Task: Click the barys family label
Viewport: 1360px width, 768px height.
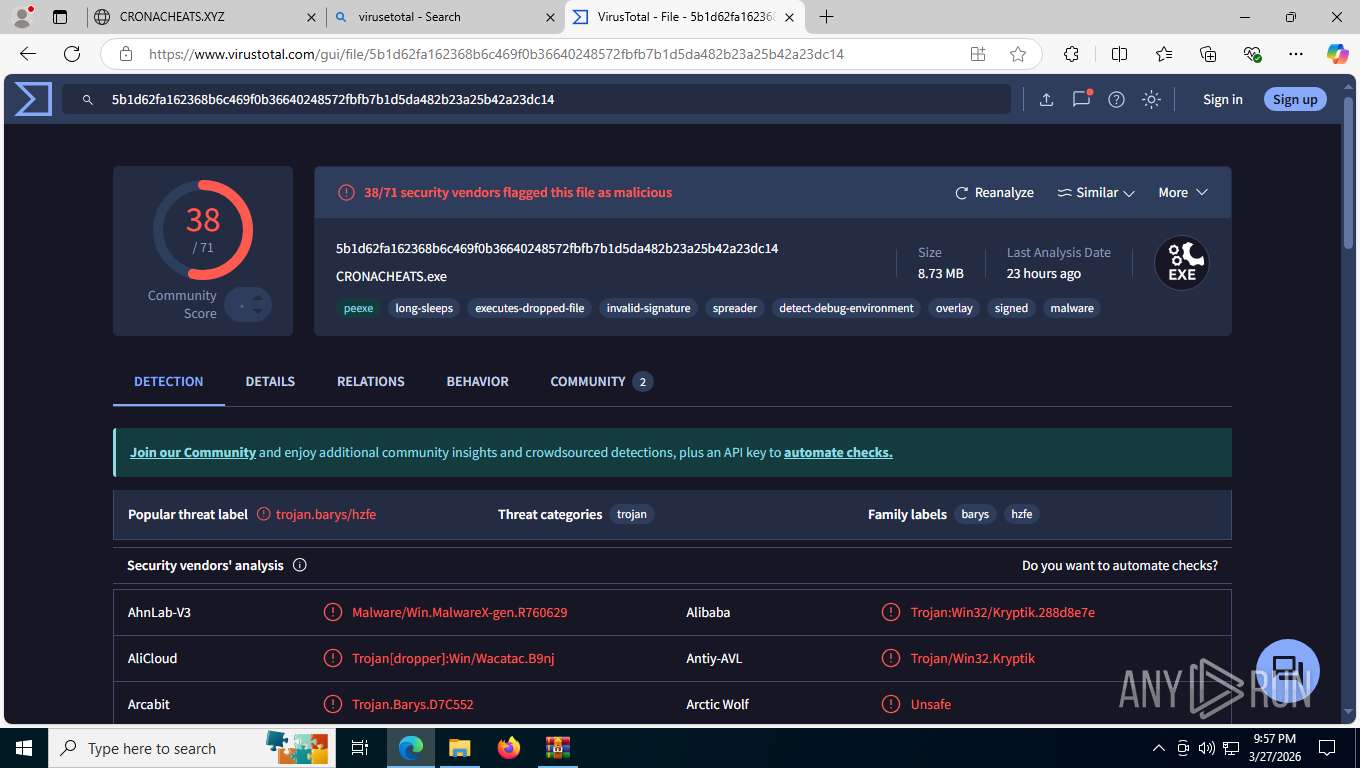Action: pyautogui.click(x=975, y=514)
